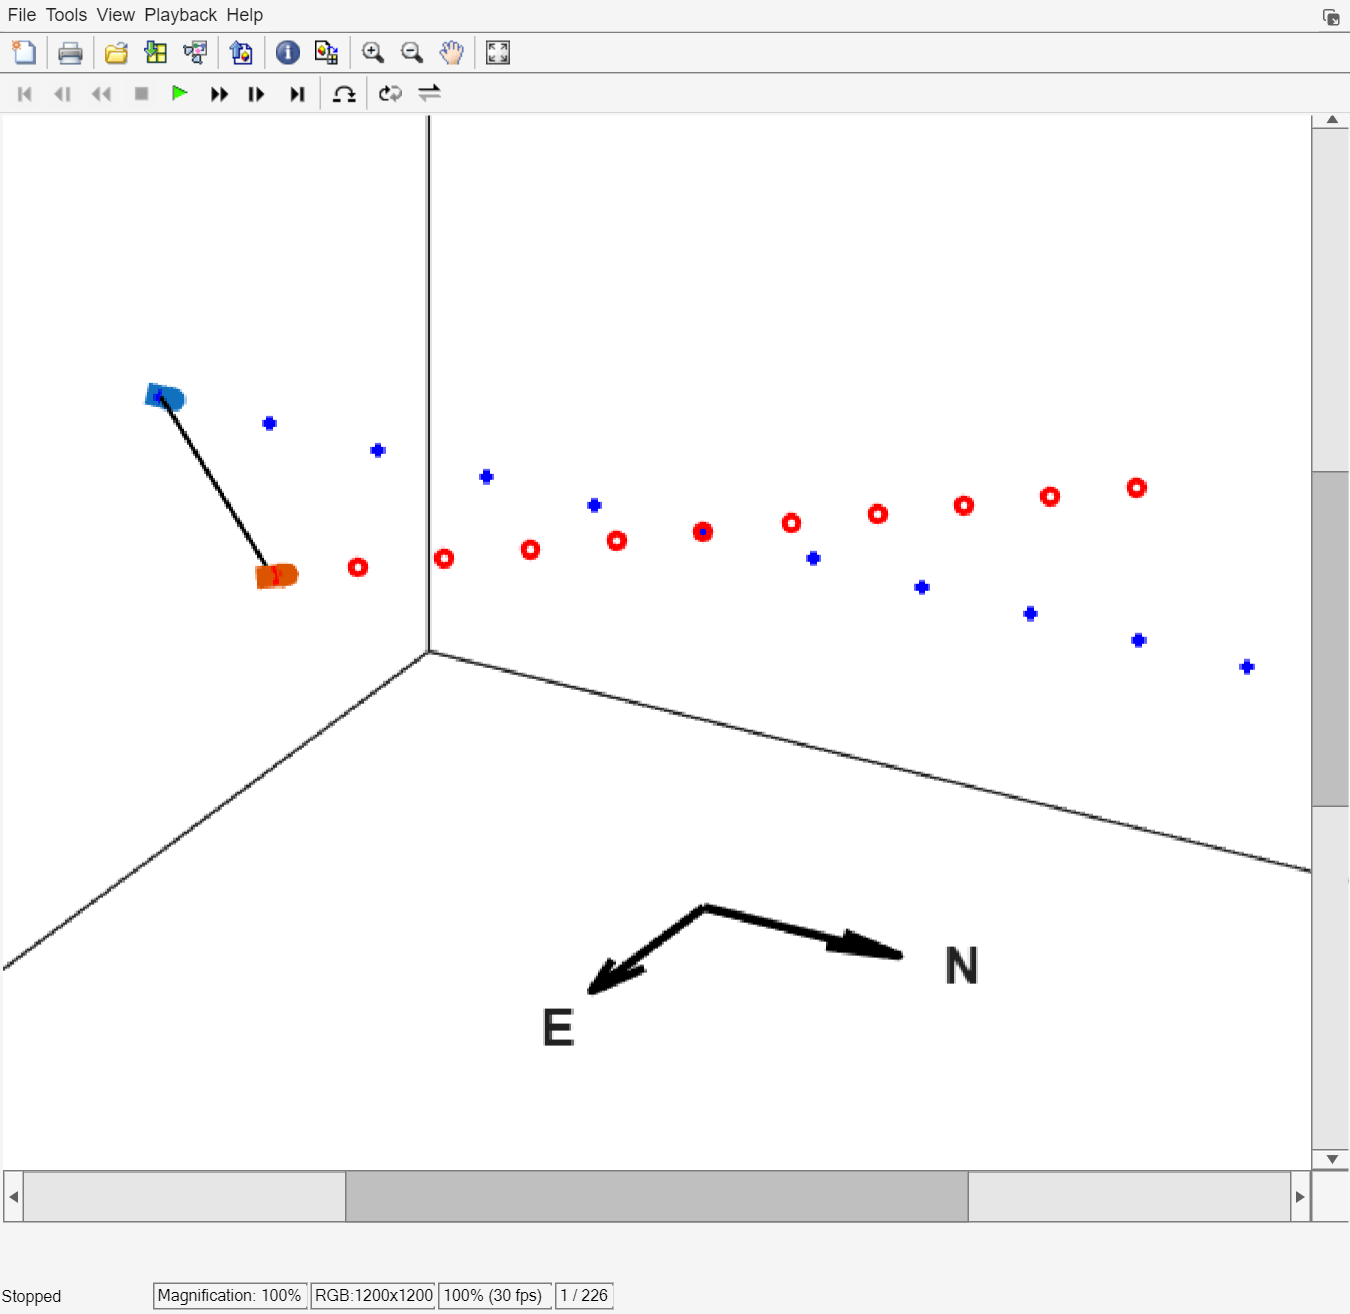Click the Go to First Frame button
1350x1314 pixels.
coord(25,94)
